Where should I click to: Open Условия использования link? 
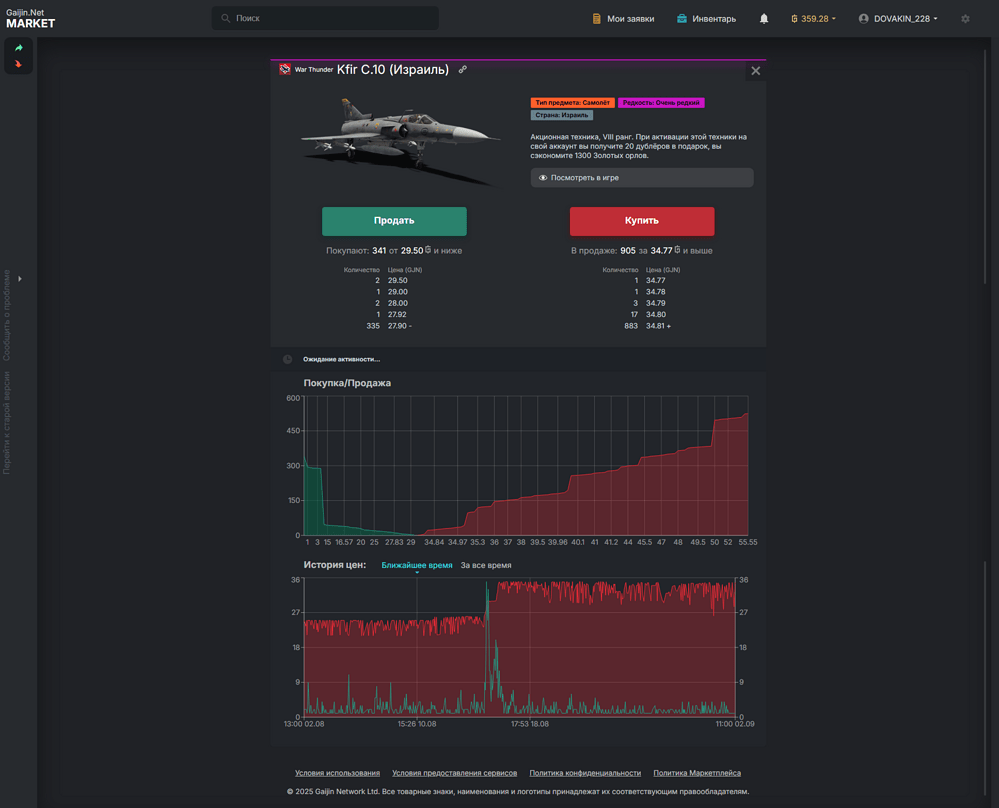tap(337, 773)
